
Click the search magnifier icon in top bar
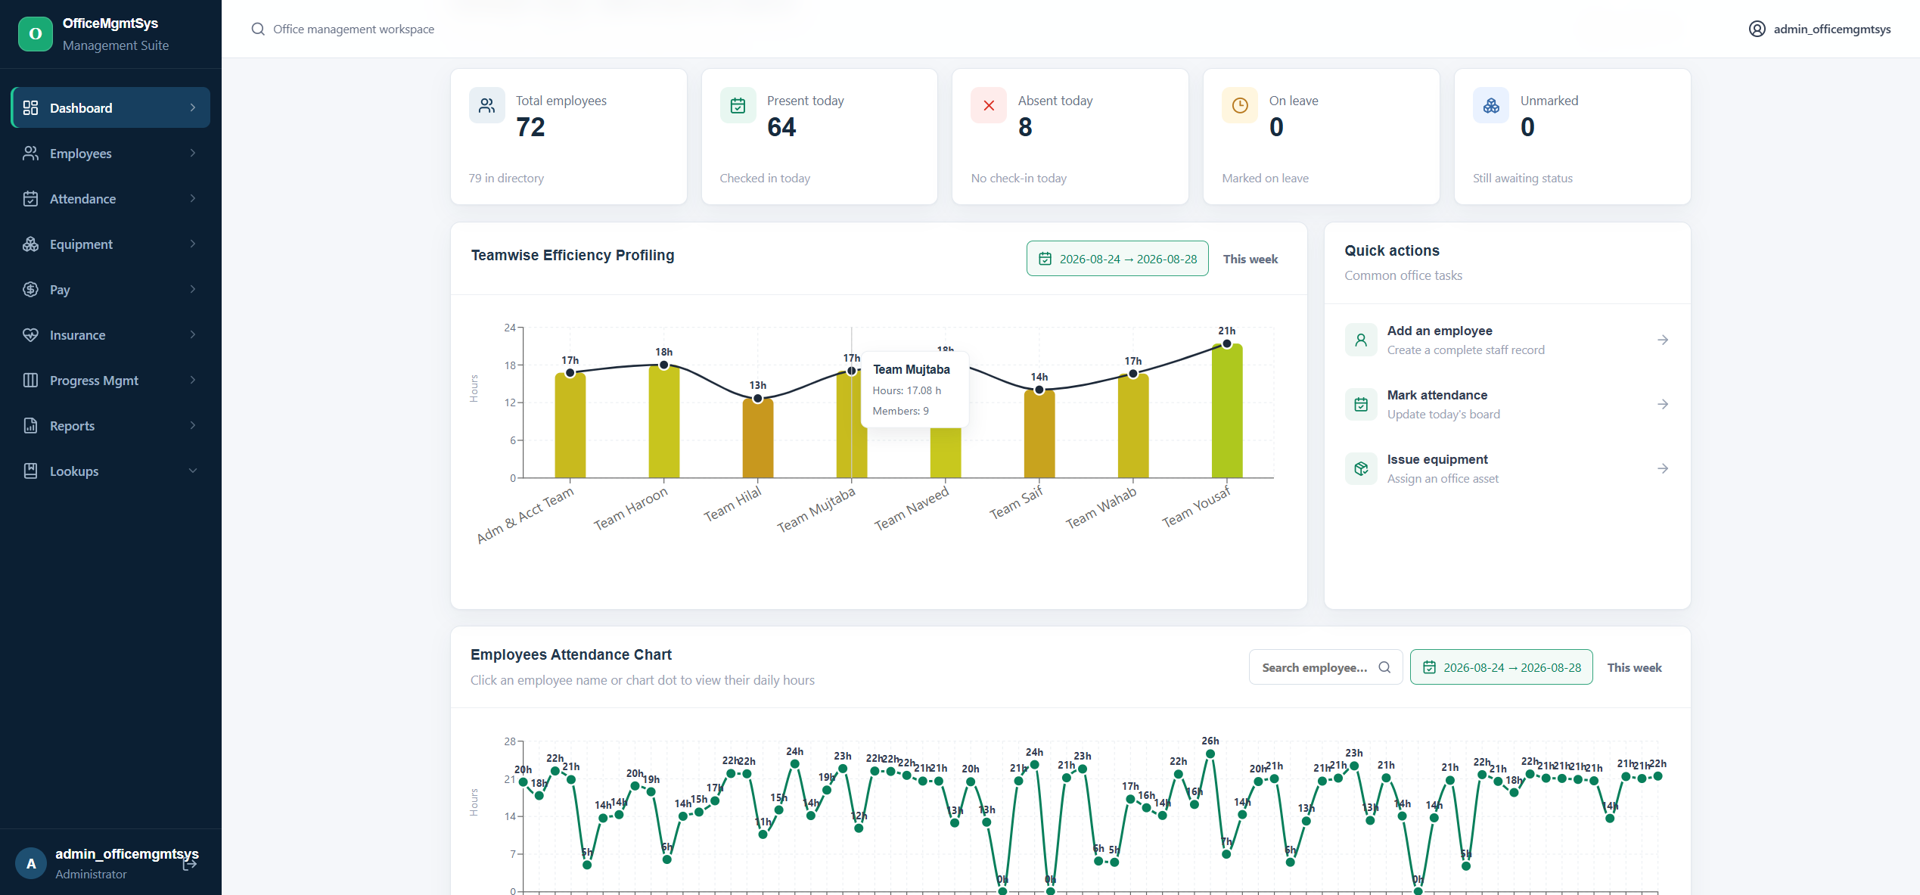(258, 29)
